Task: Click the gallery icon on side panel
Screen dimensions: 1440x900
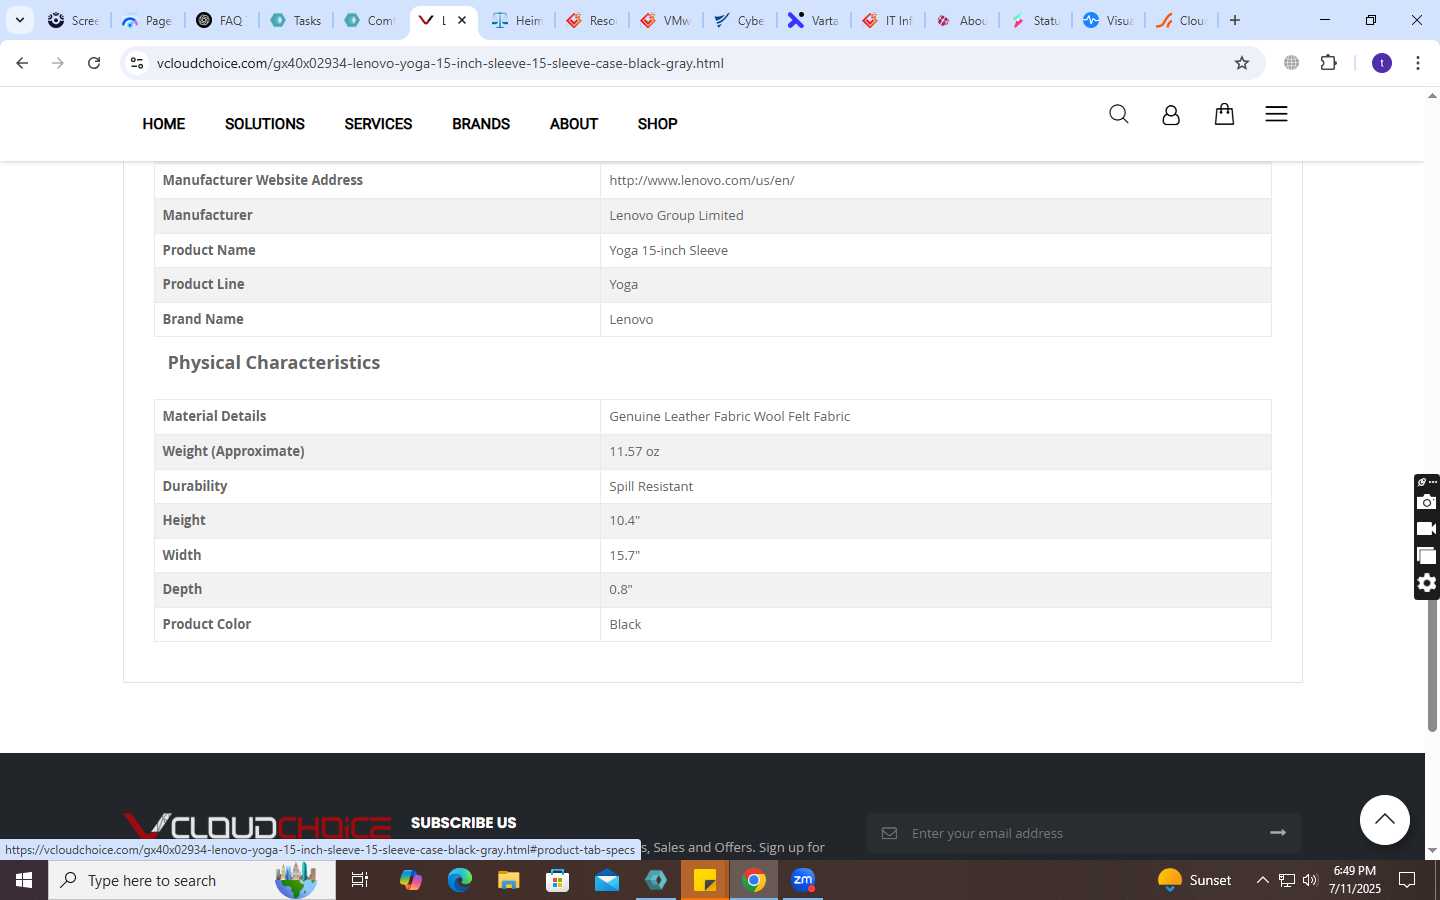Action: tap(1427, 556)
